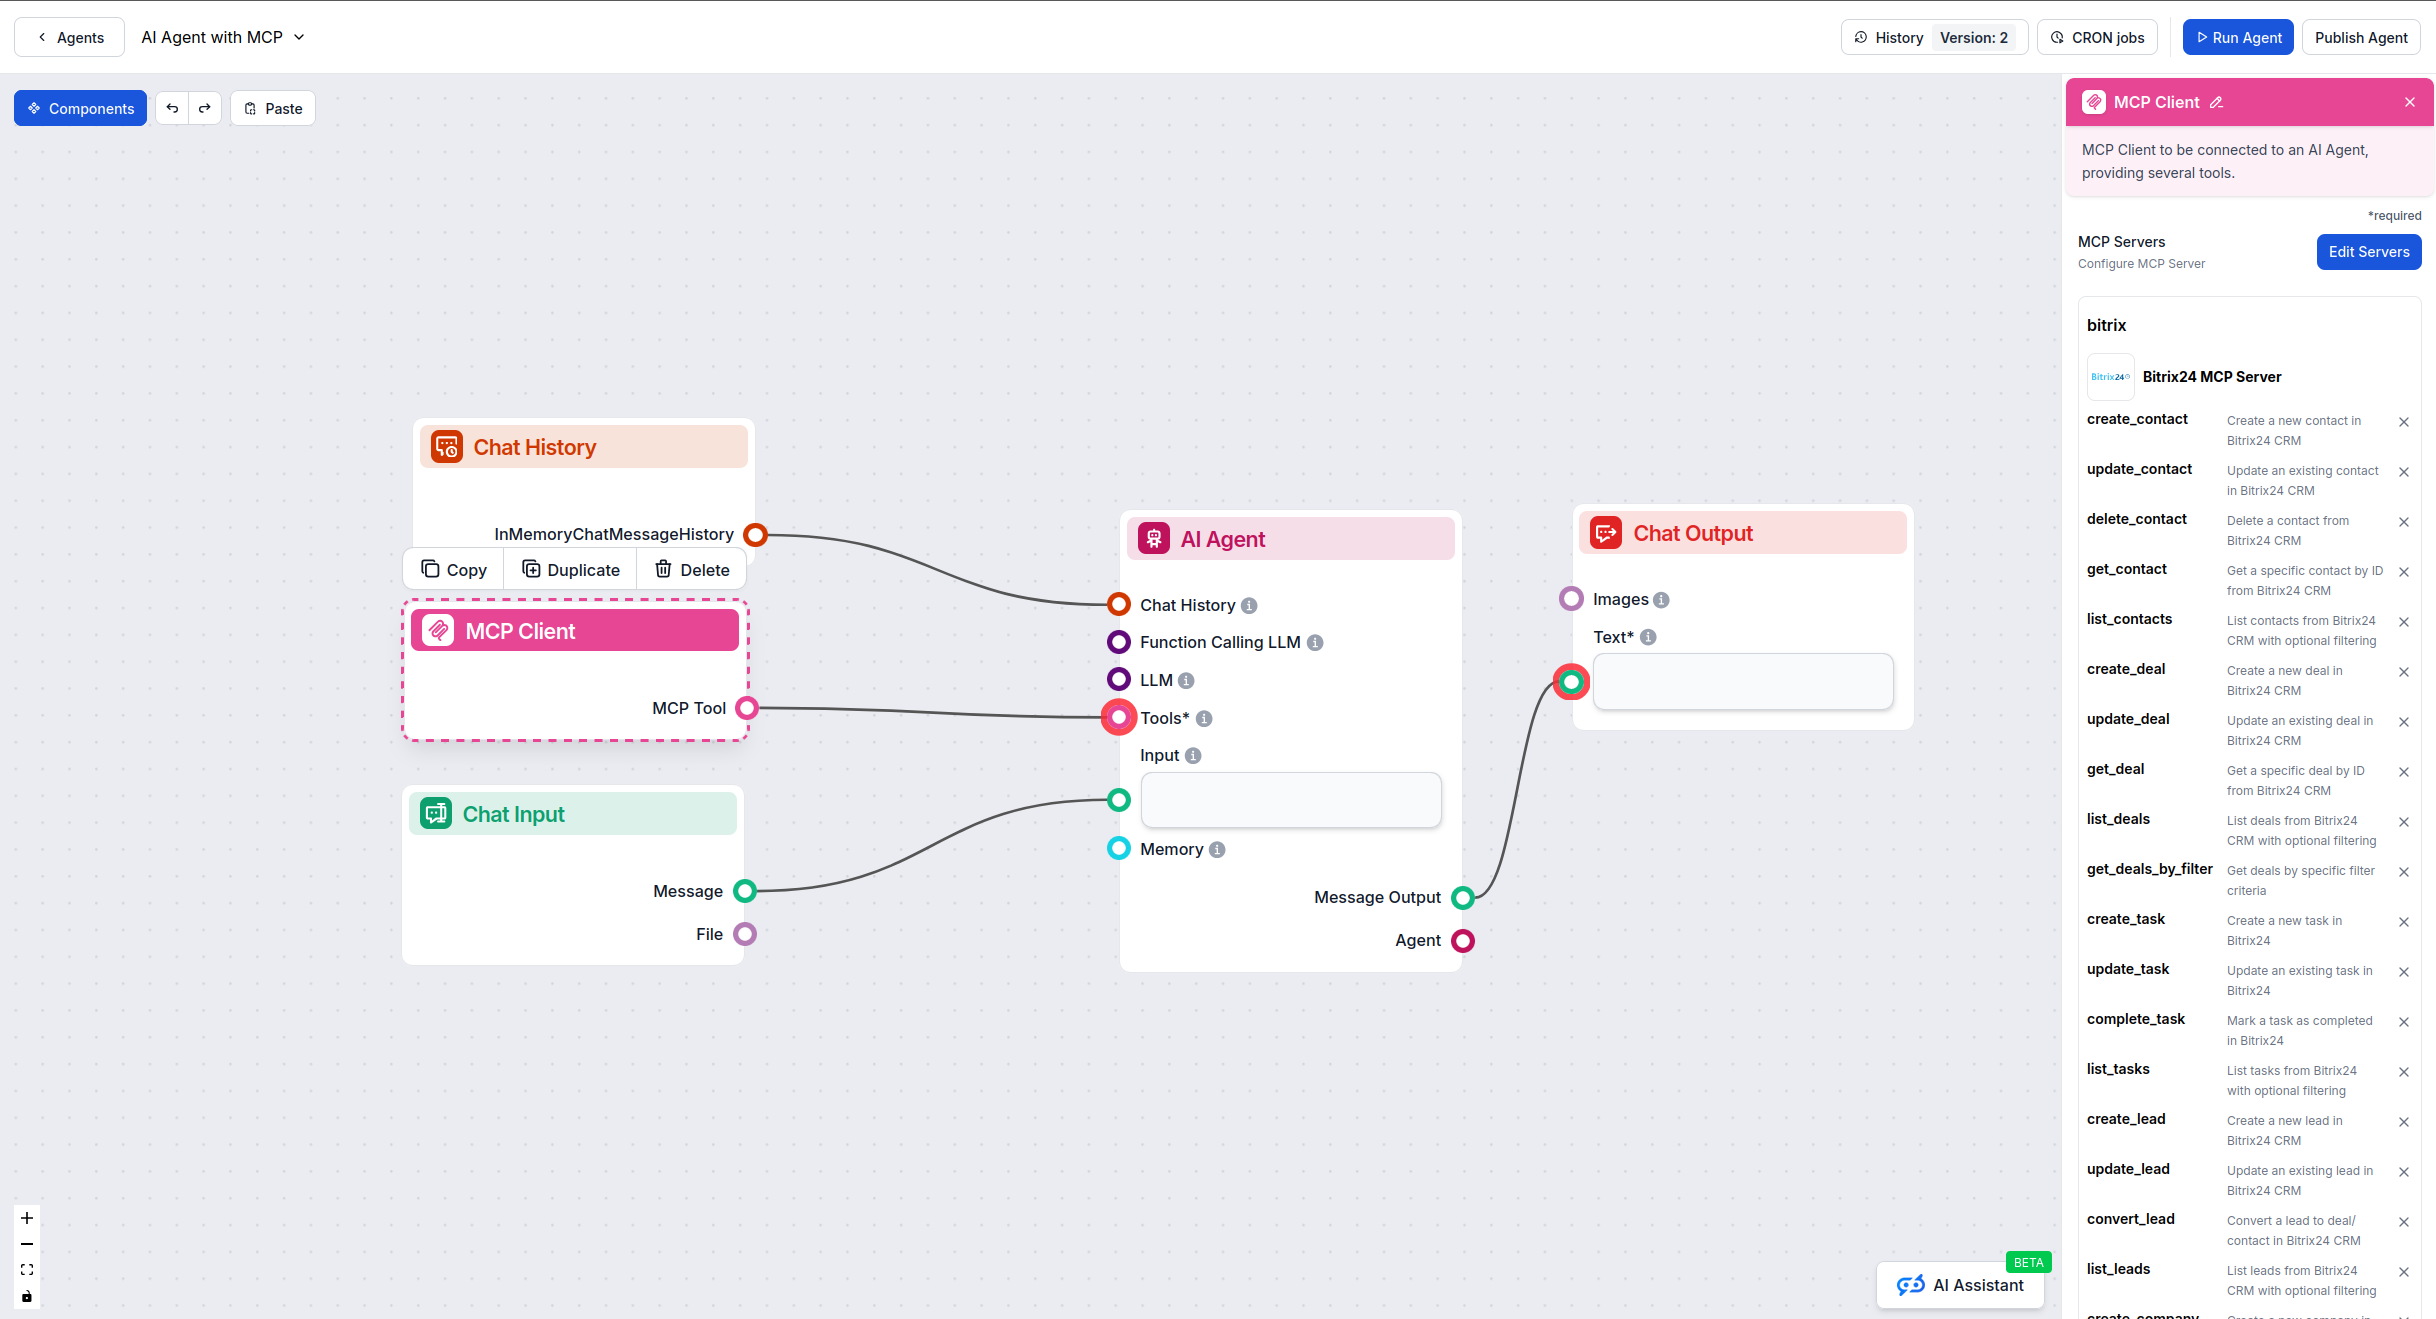Click Edit Servers for MCP Servers
The height and width of the screenshot is (1319, 2436).
pyautogui.click(x=2368, y=251)
